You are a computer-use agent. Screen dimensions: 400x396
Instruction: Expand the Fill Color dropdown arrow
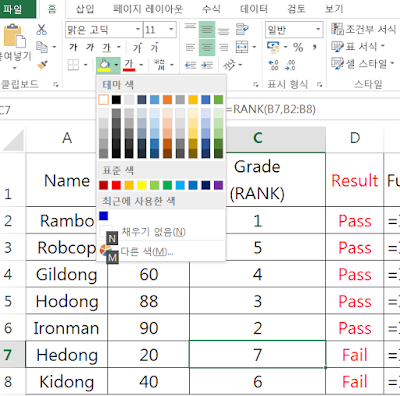coord(116,65)
